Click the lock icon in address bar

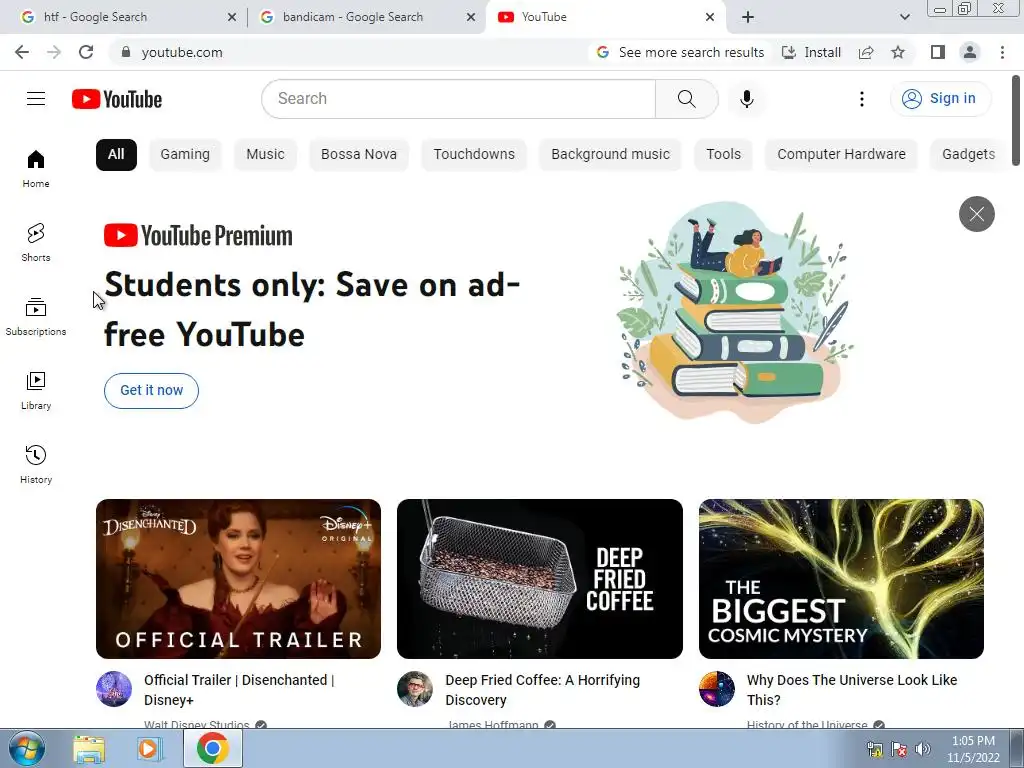(x=126, y=52)
